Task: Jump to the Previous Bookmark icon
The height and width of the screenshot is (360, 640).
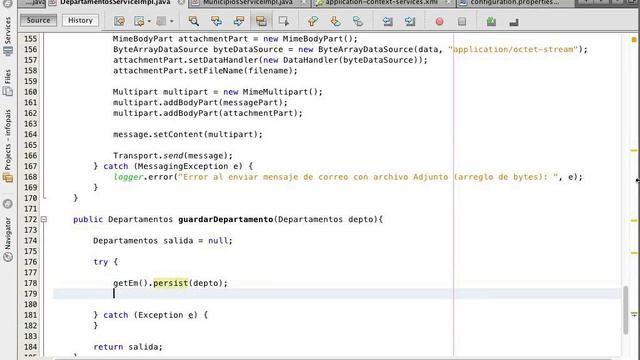Action: (x=313, y=21)
